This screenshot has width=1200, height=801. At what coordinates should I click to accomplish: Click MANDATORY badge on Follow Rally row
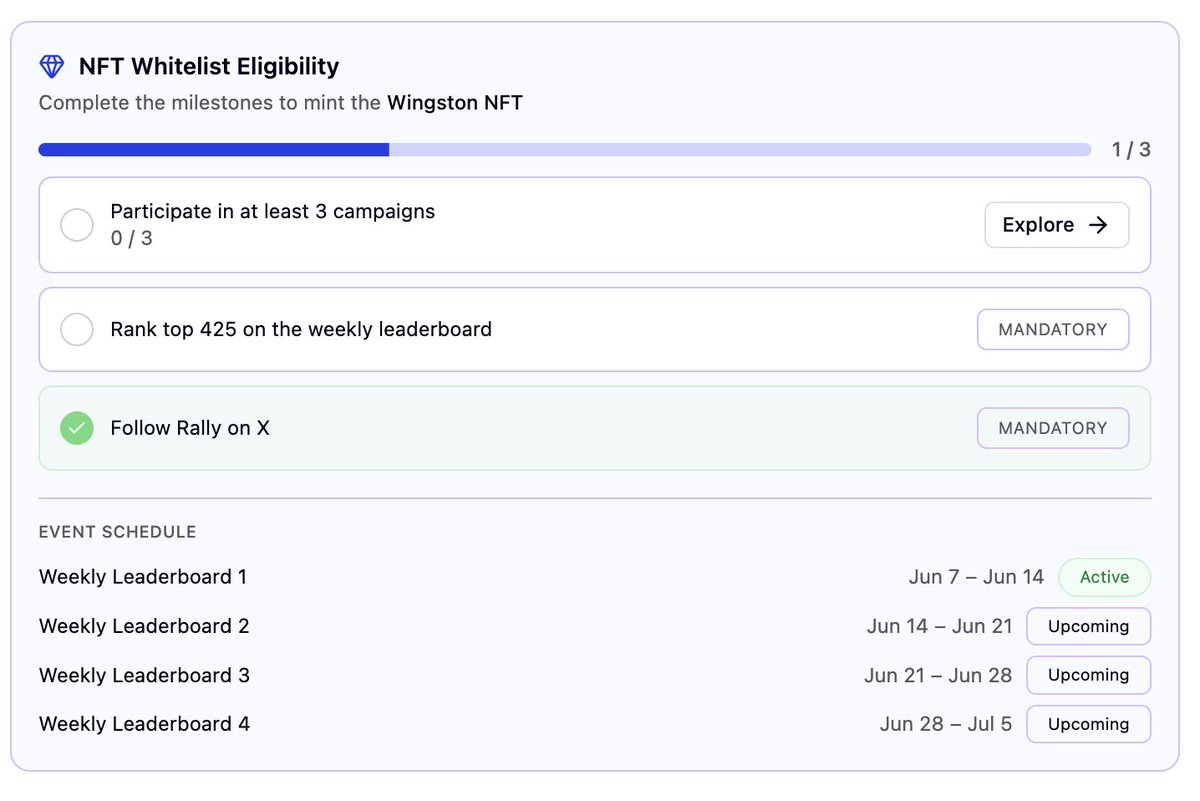coord(1053,428)
